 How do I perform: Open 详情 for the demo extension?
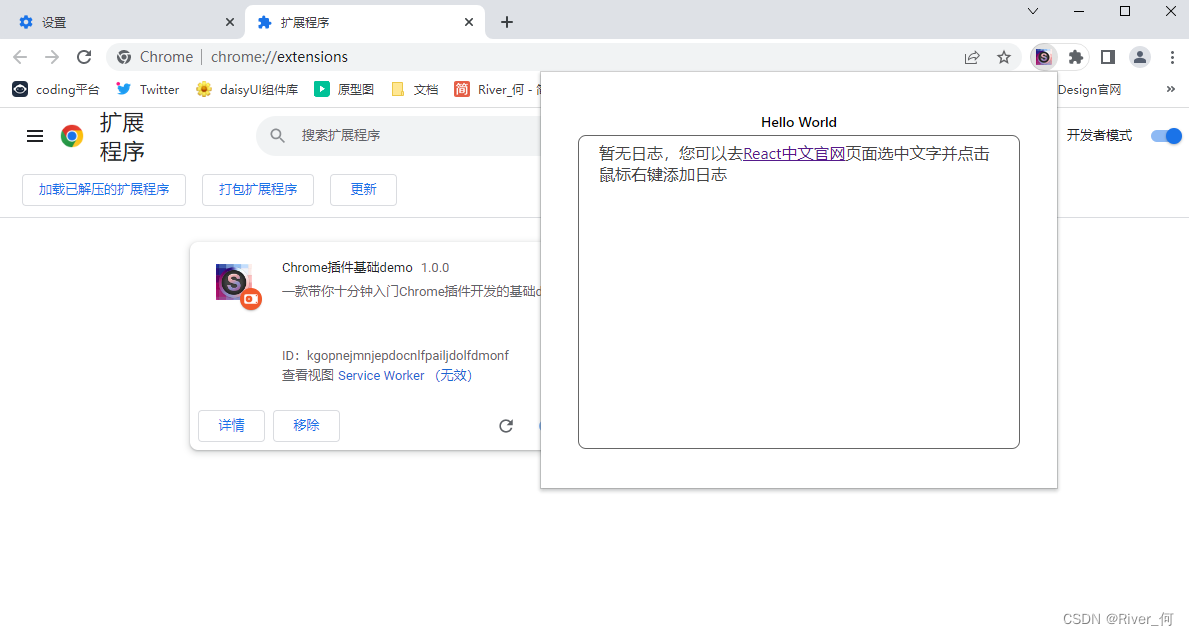(231, 426)
